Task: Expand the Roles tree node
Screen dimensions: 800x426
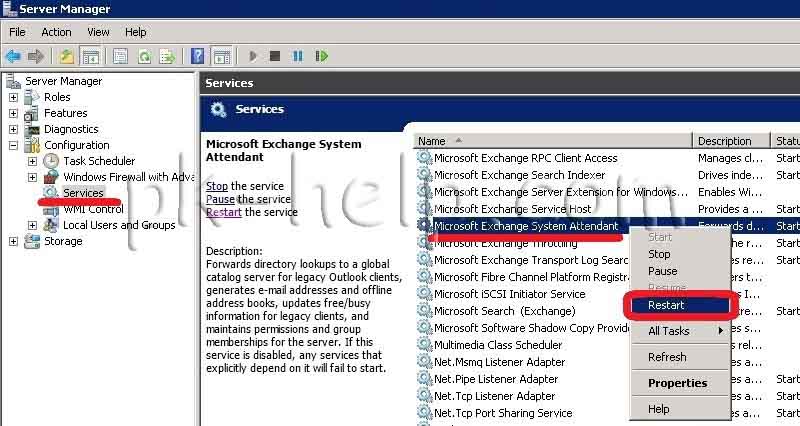Action: [13, 97]
